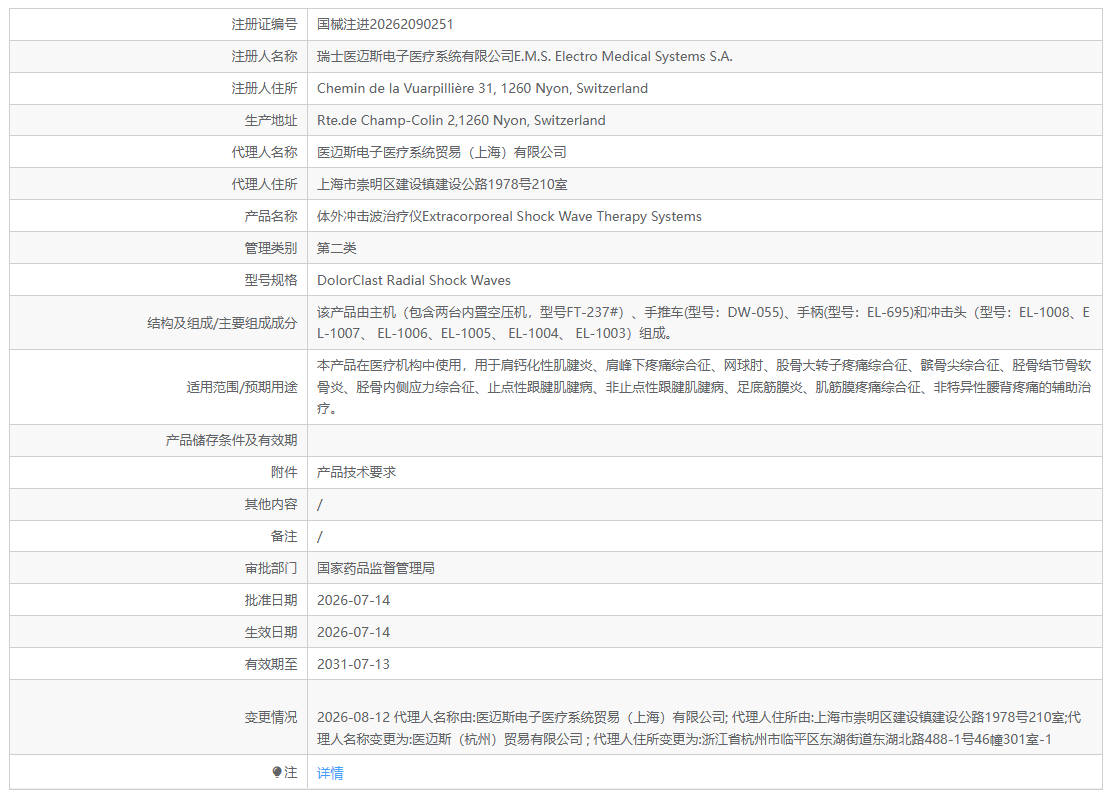Click the 注册人住所 label
This screenshot has height=794, width=1113.
coord(264,88)
